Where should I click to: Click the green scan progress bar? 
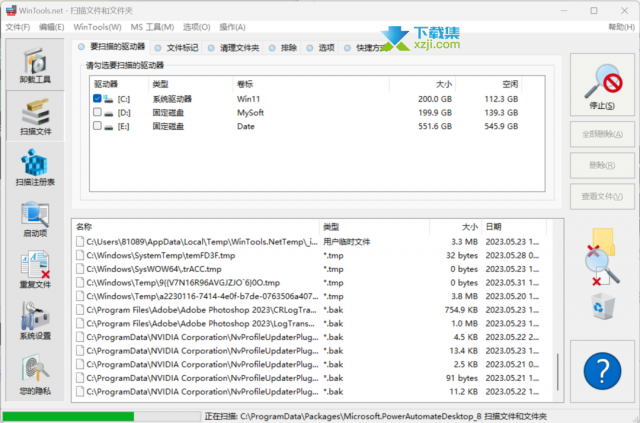101,416
